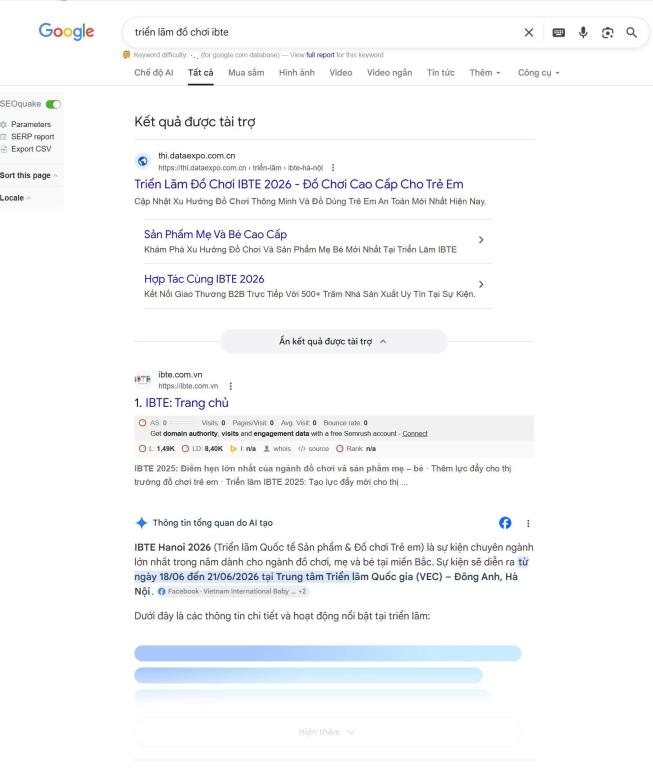Image resolution: width=653 pixels, height=779 pixels.
Task: Open AI overview three-dot options menu
Action: click(528, 523)
